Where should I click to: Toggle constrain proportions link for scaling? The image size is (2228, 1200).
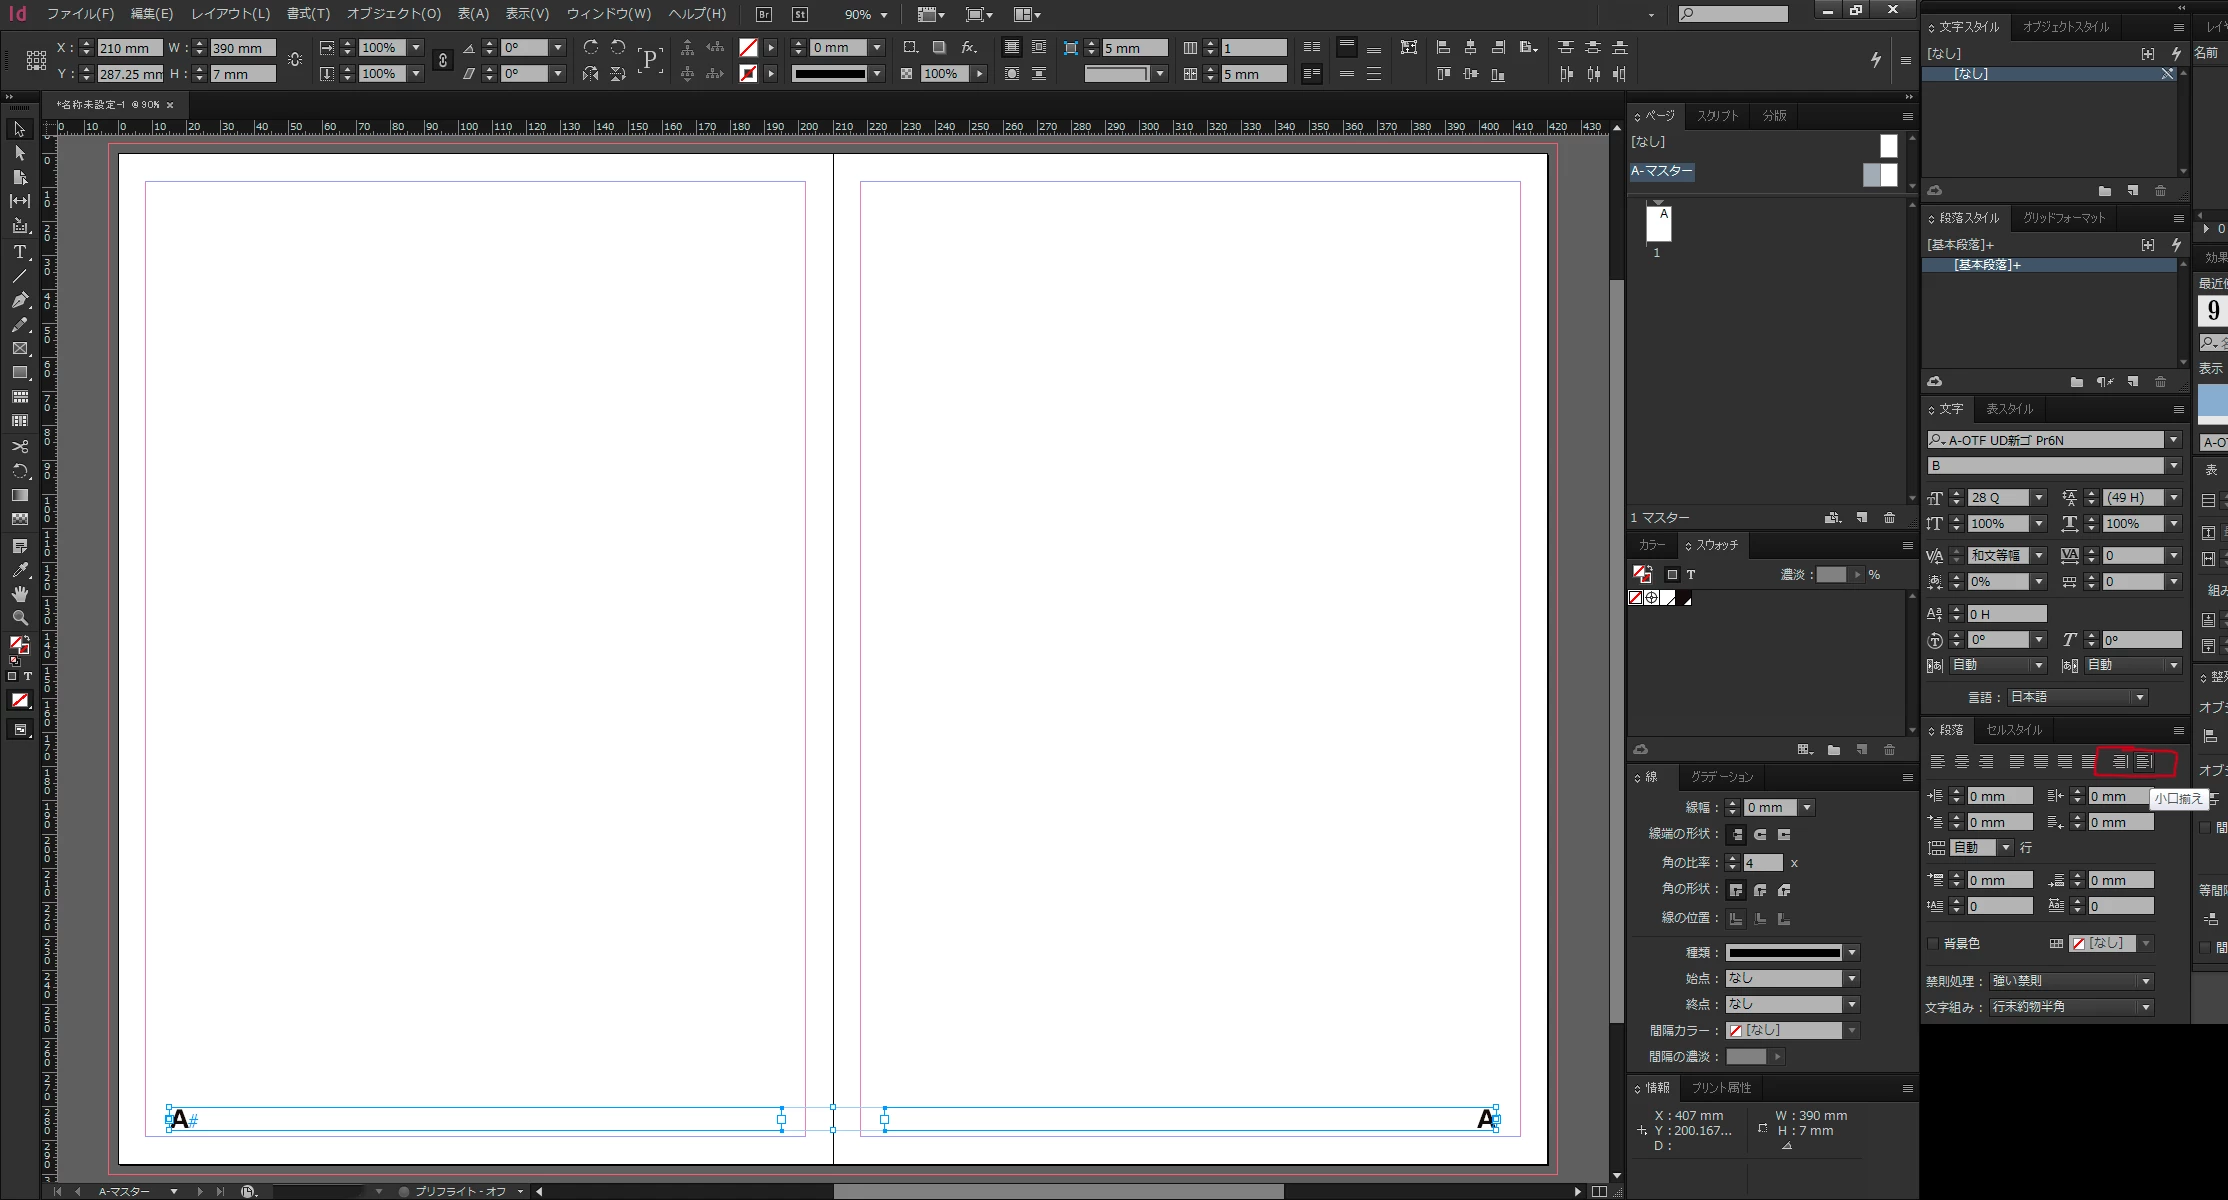tap(443, 60)
